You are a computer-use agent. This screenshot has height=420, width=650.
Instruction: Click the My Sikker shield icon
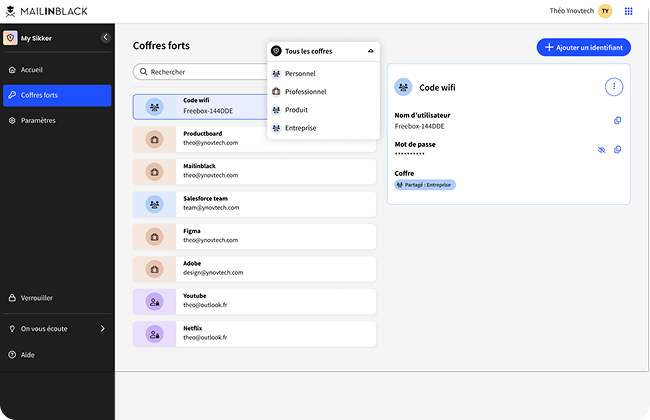click(10, 38)
